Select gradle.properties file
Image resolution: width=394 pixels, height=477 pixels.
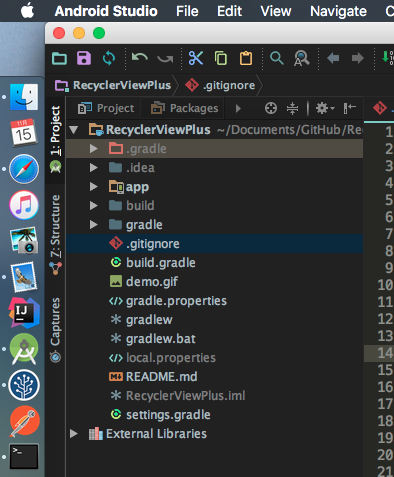(214, 301)
